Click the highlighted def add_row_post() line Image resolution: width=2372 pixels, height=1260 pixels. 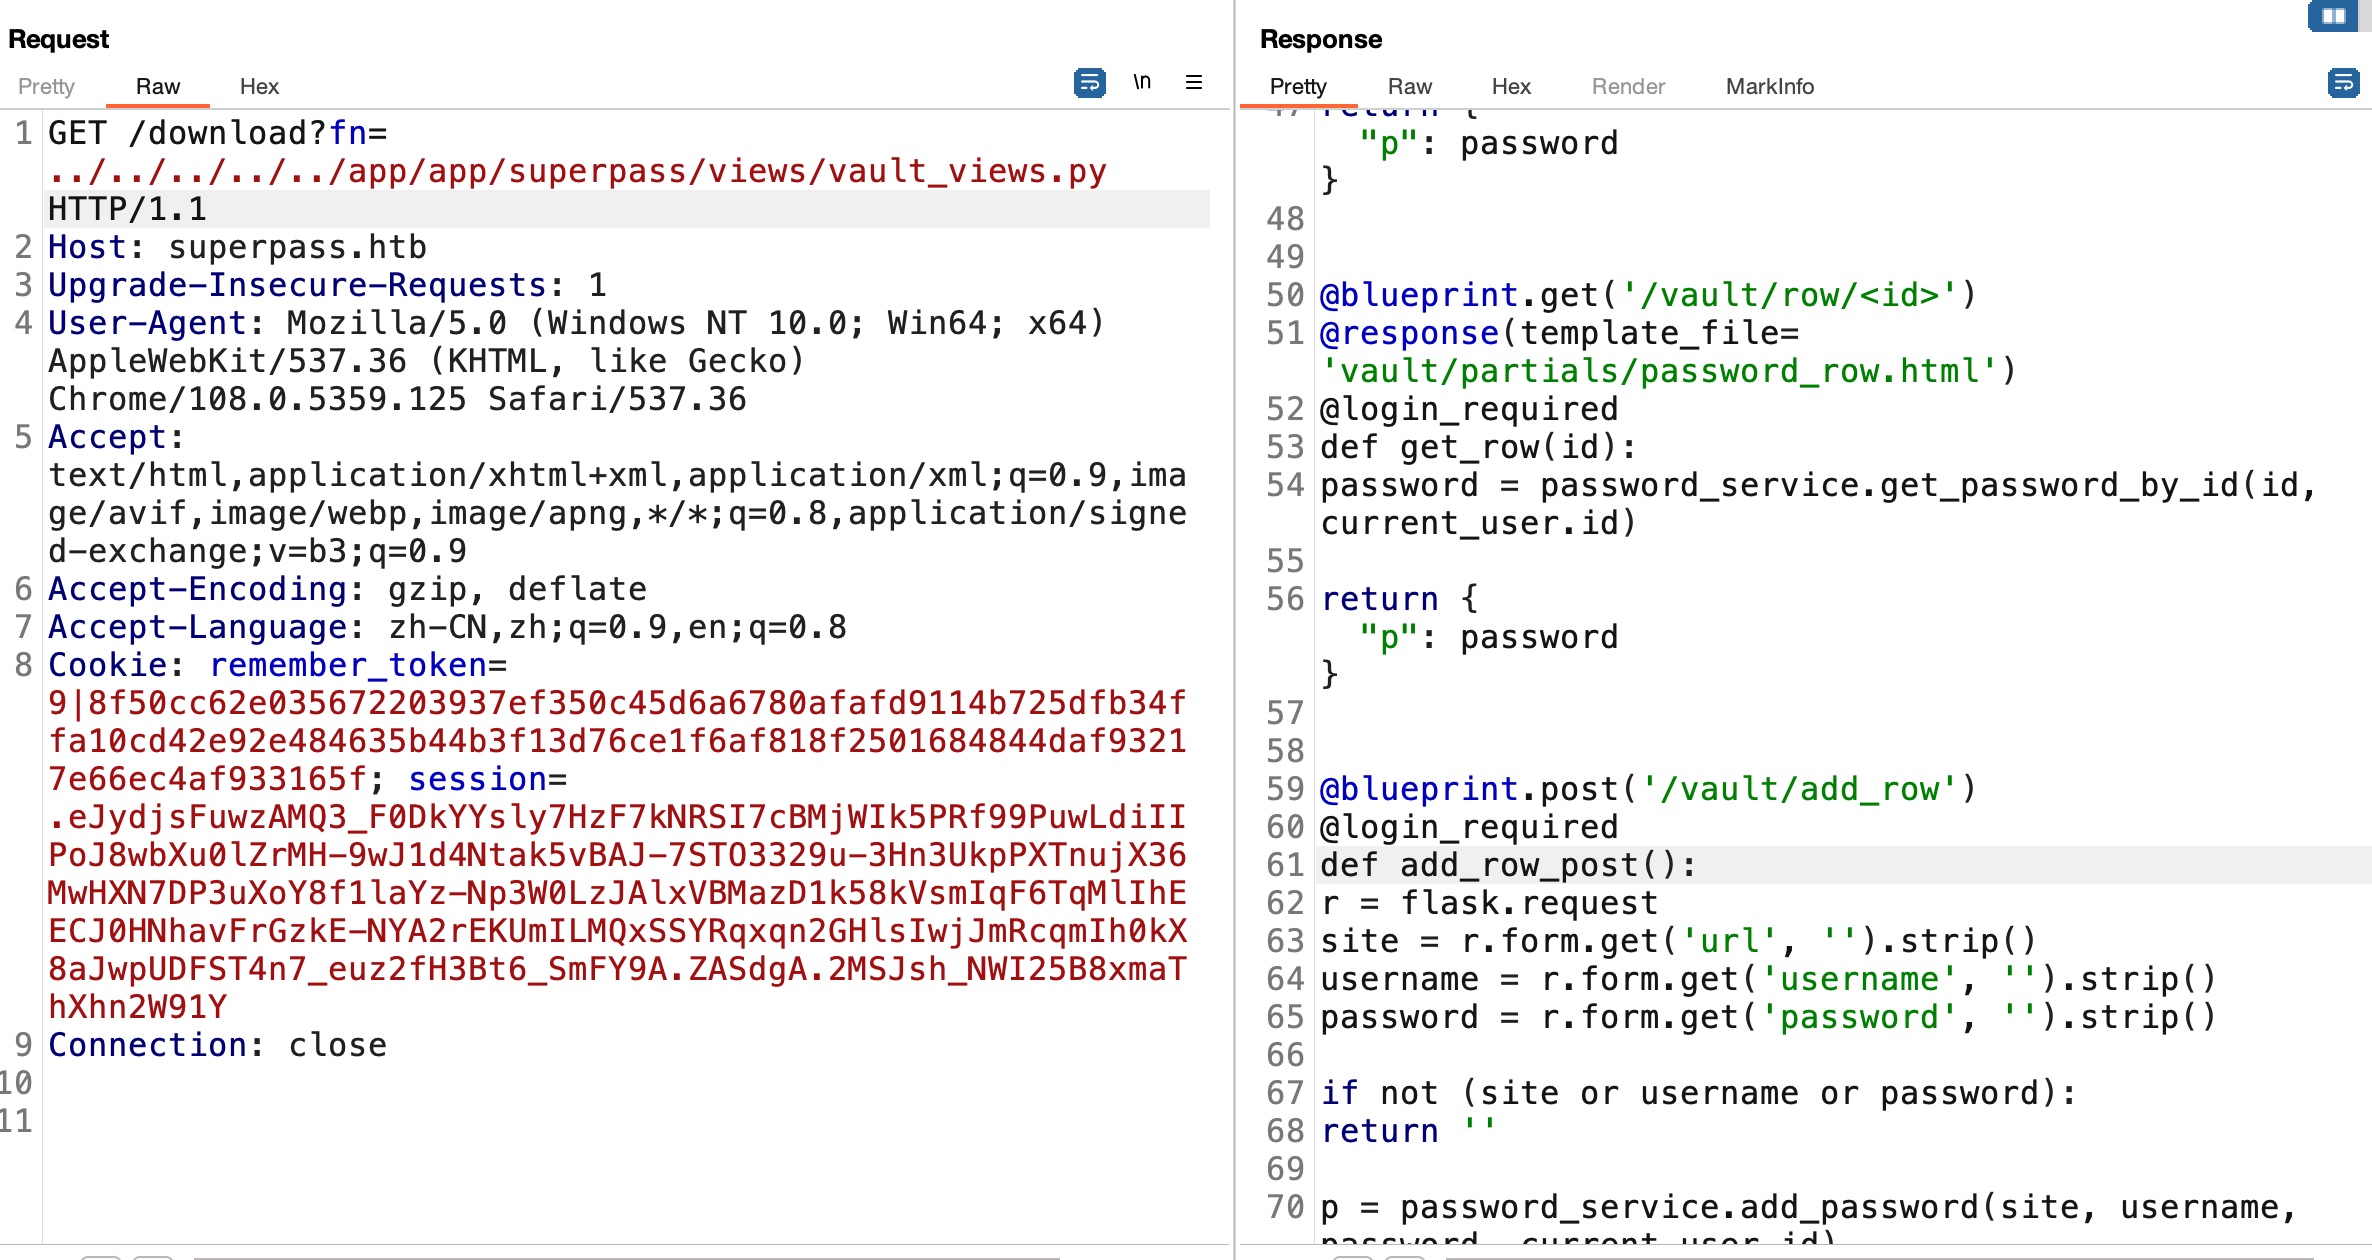point(1508,865)
